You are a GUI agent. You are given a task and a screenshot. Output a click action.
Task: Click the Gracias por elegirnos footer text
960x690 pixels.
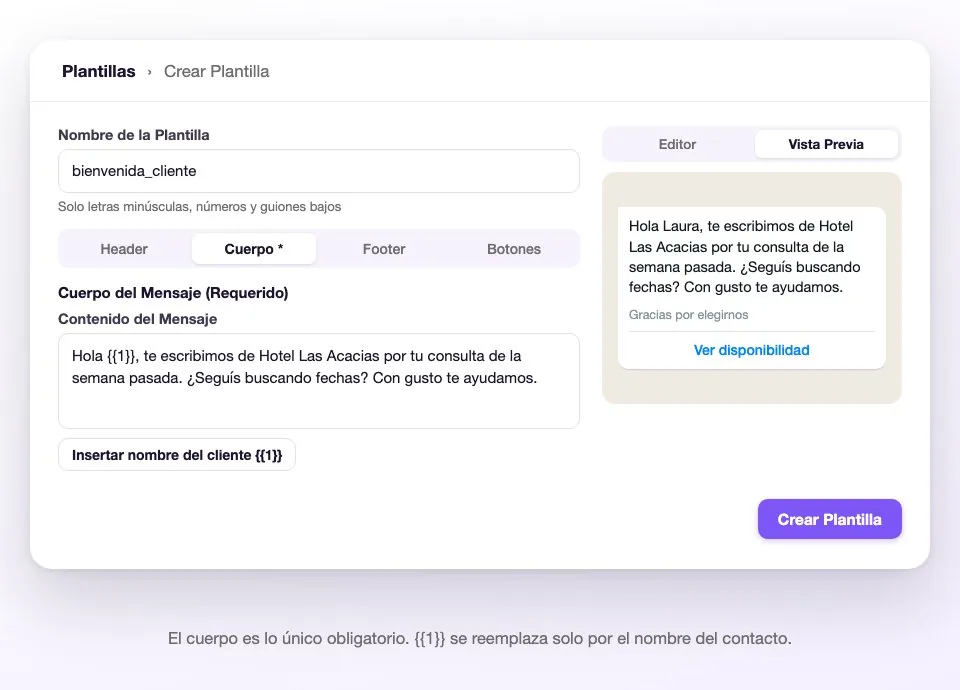688,315
